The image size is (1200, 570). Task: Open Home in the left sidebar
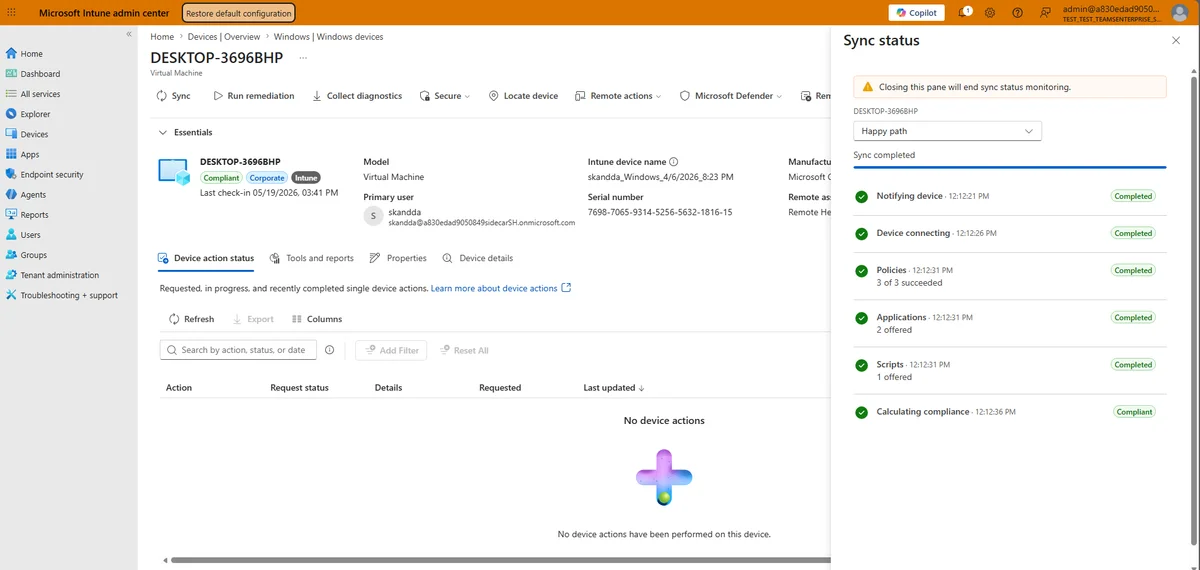(31, 53)
